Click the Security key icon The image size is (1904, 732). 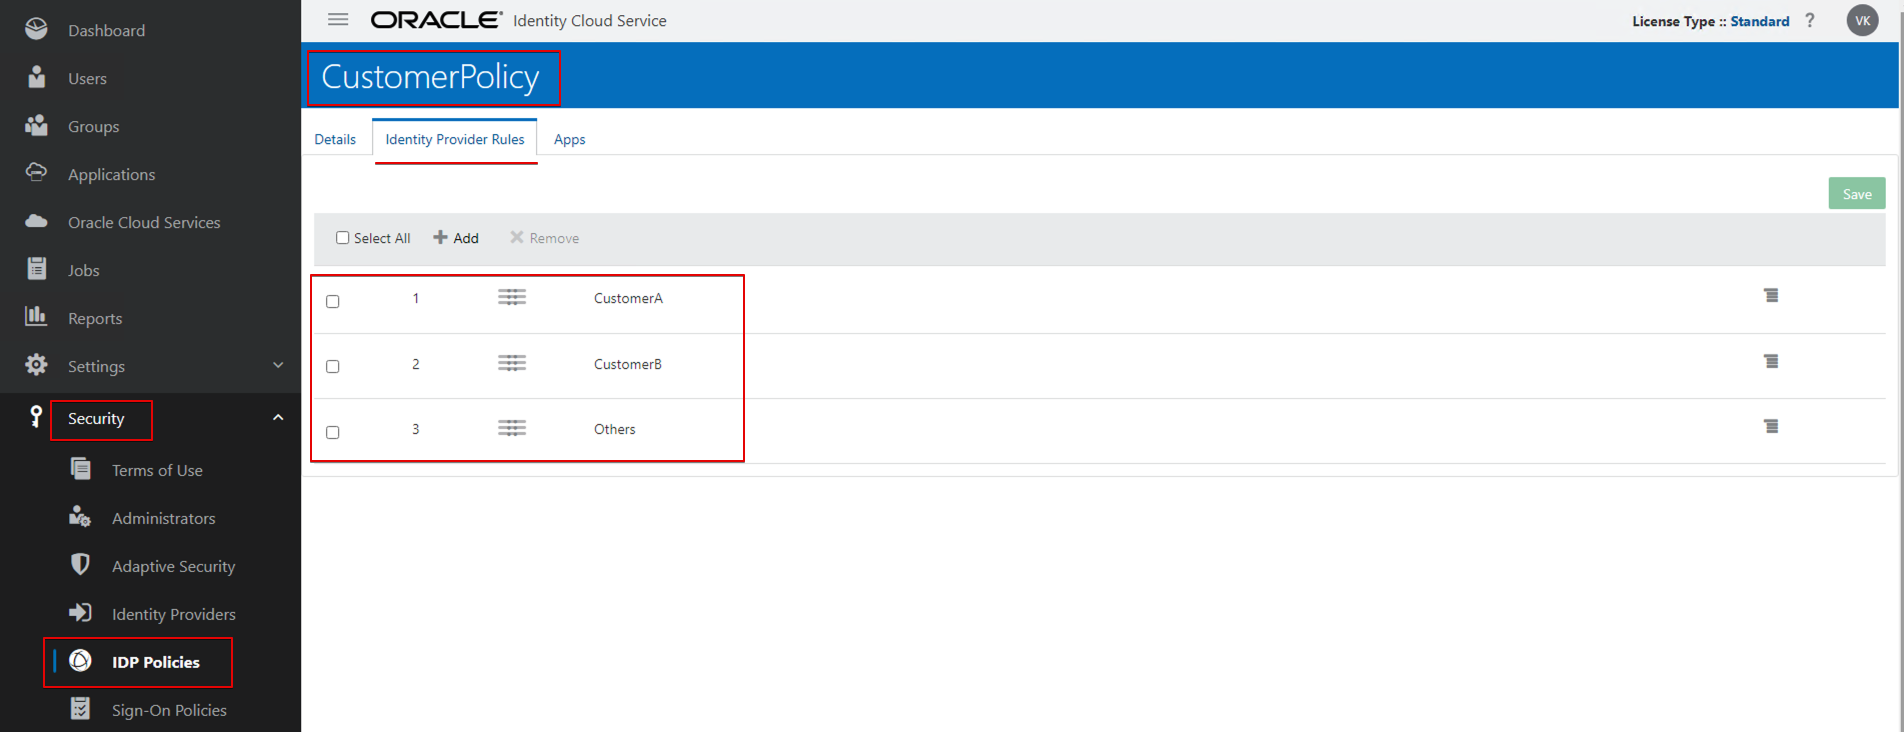click(x=36, y=416)
